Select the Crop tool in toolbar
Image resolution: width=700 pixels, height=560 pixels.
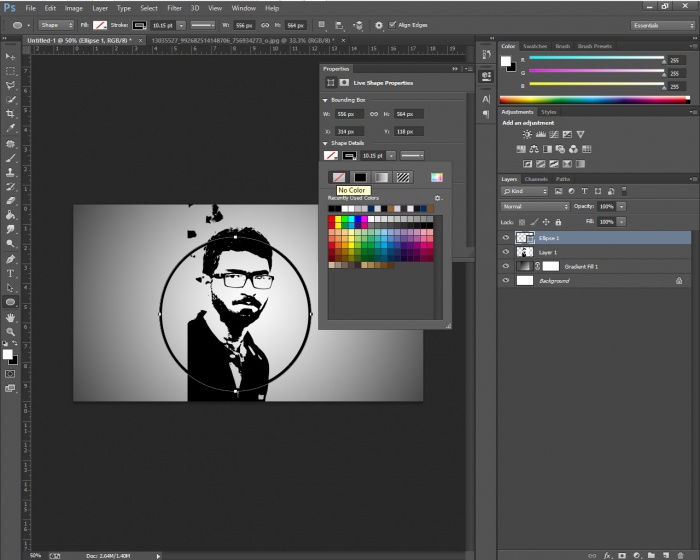point(10,114)
